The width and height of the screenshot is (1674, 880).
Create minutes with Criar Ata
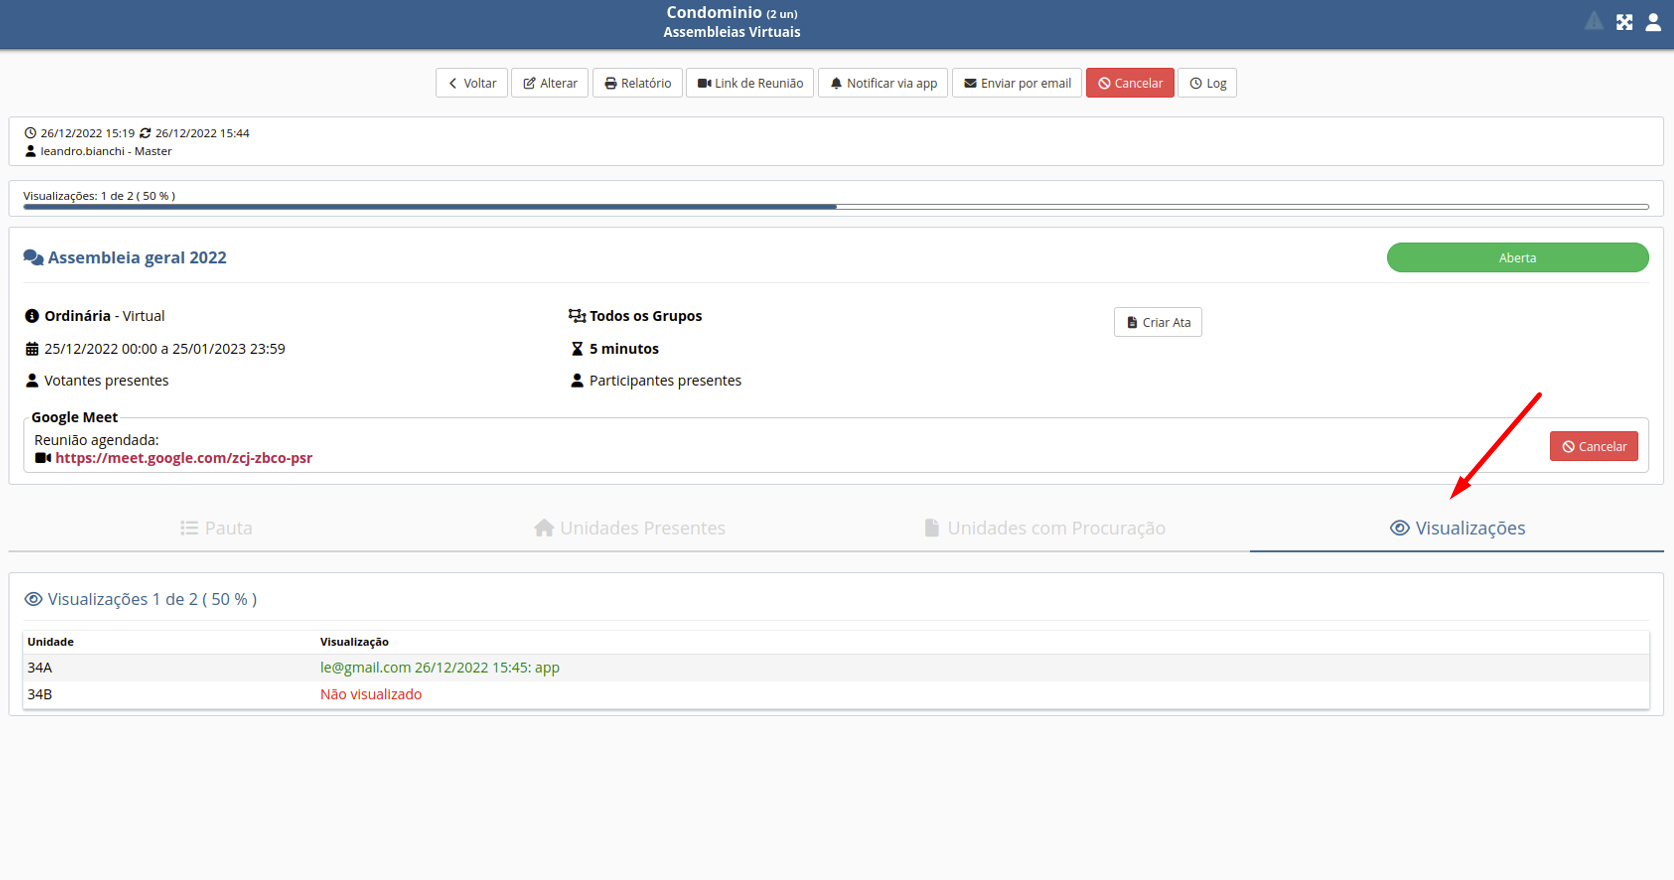point(1158,322)
